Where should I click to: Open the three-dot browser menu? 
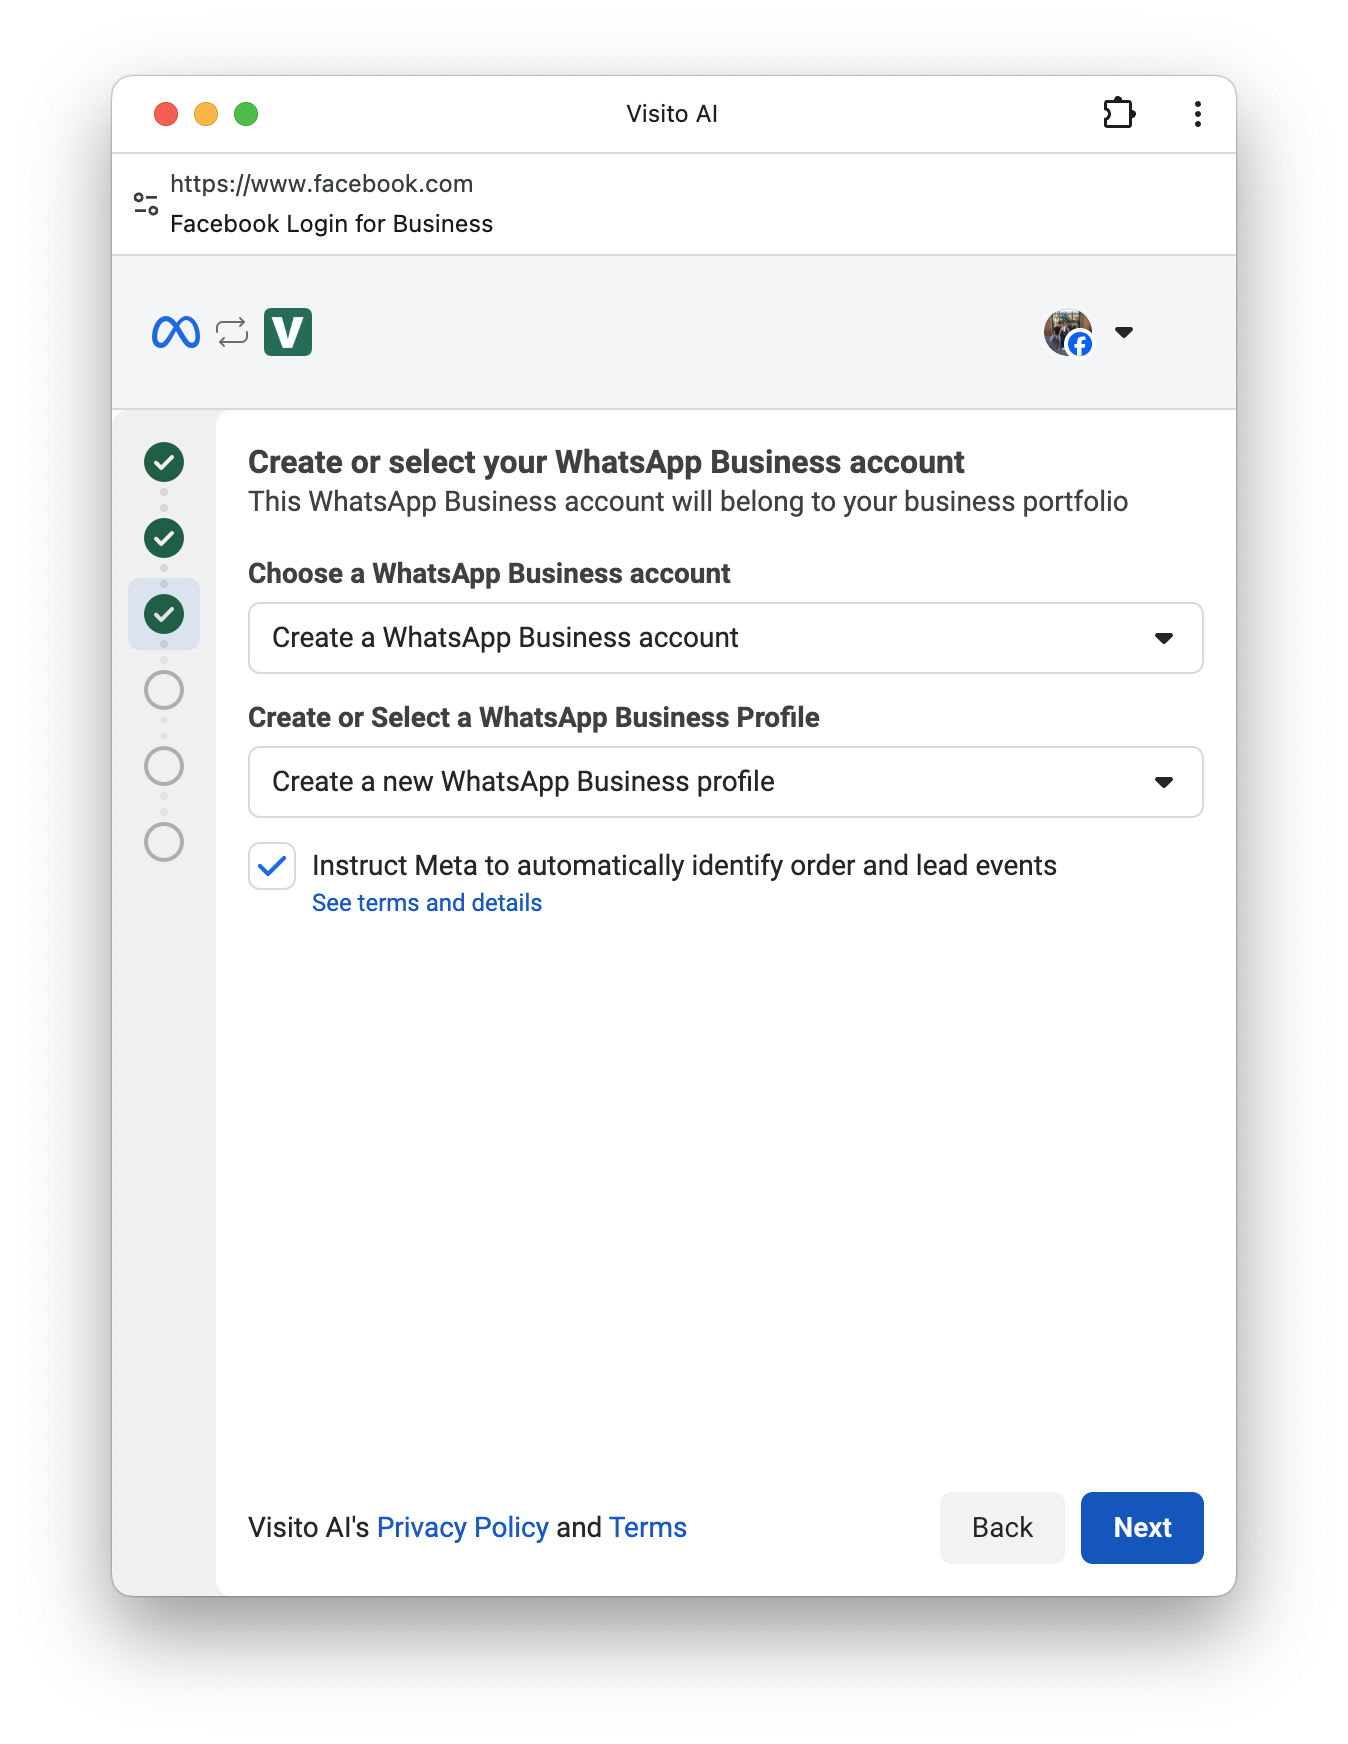1197,114
